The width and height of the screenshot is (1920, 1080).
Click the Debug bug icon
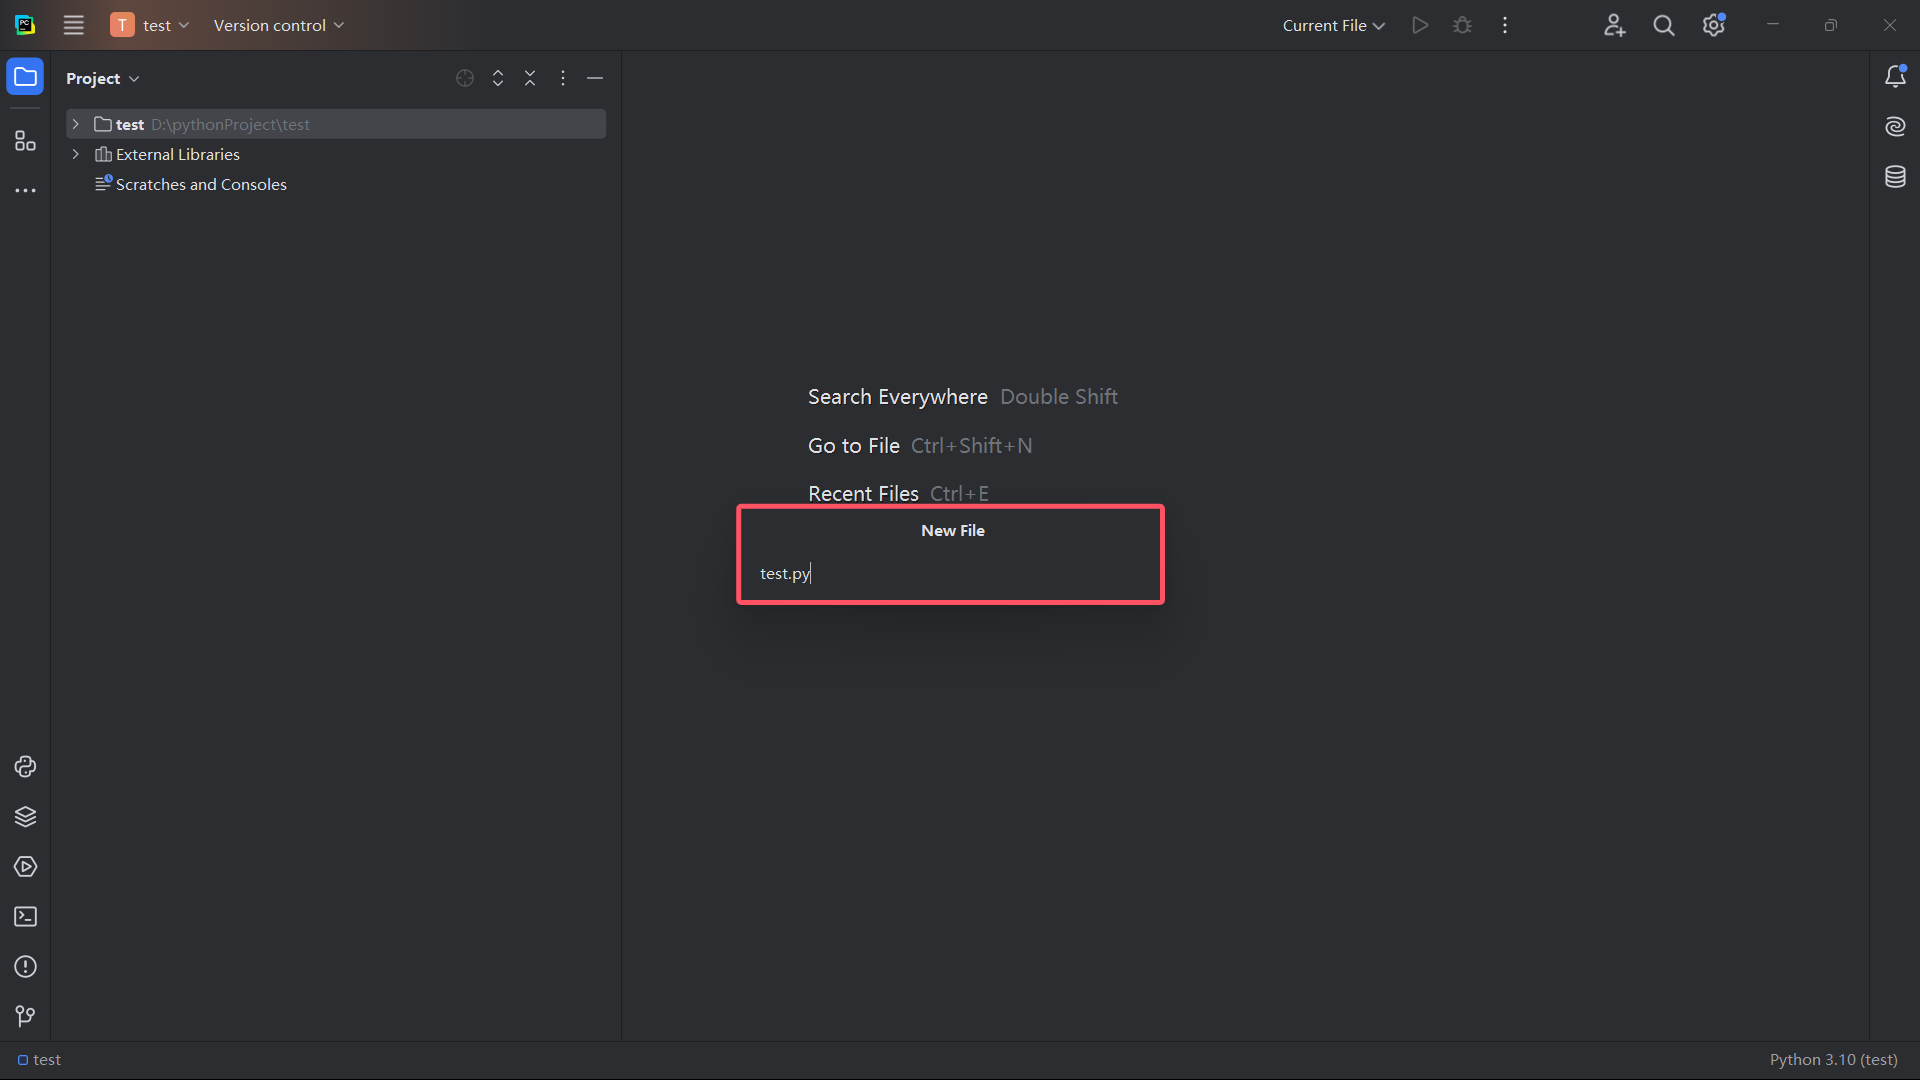click(x=1462, y=25)
